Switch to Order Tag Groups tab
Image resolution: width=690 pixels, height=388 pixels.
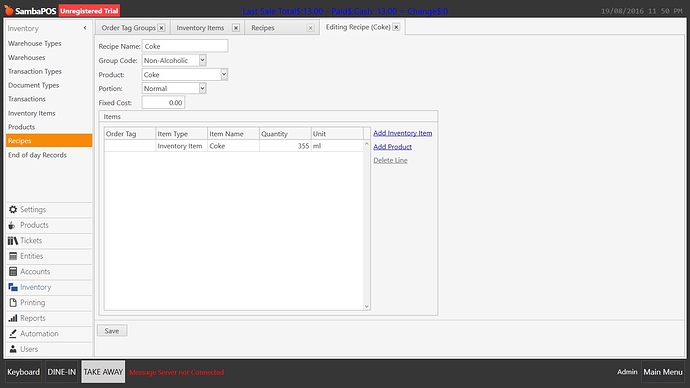click(x=128, y=28)
